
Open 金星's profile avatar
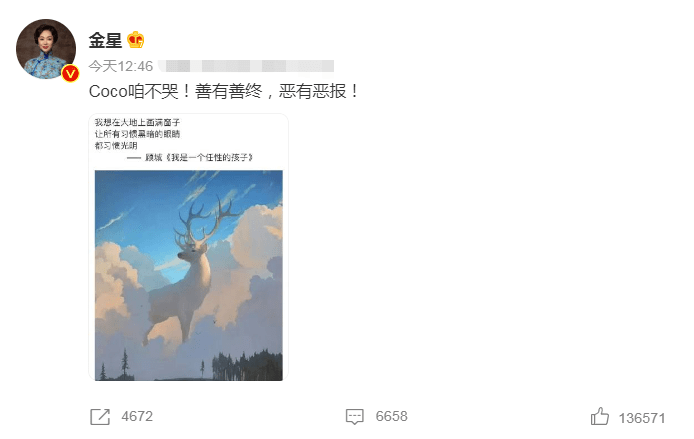[46, 49]
